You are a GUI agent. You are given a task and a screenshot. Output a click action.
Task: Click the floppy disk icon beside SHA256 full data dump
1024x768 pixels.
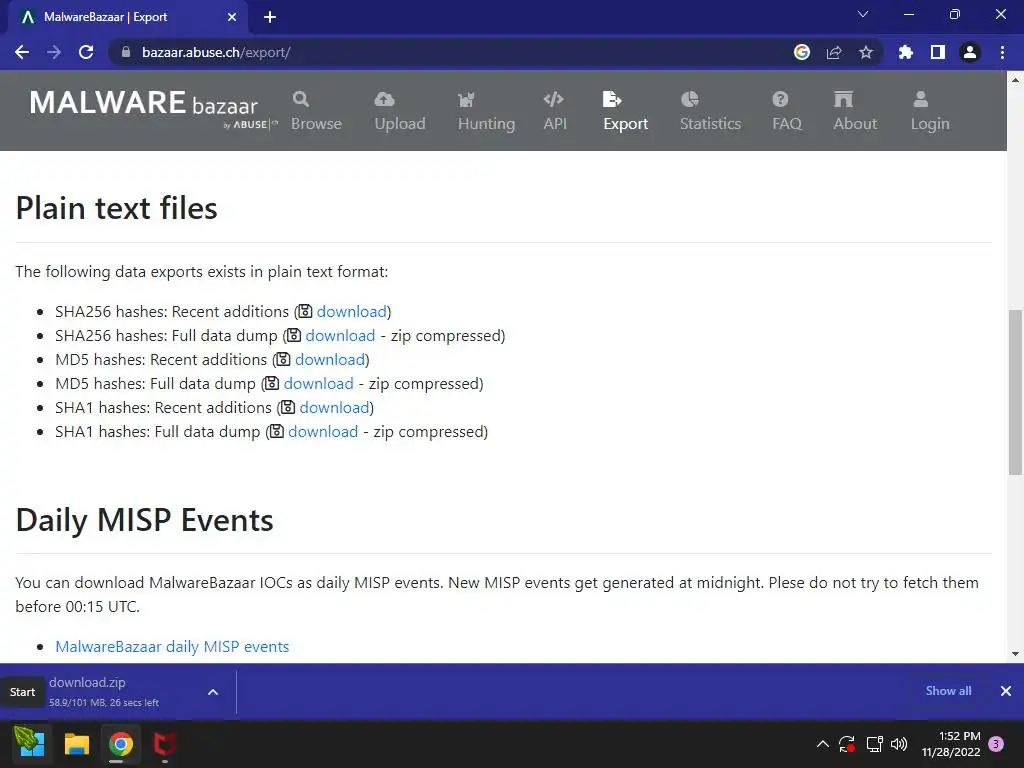pyautogui.click(x=294, y=336)
